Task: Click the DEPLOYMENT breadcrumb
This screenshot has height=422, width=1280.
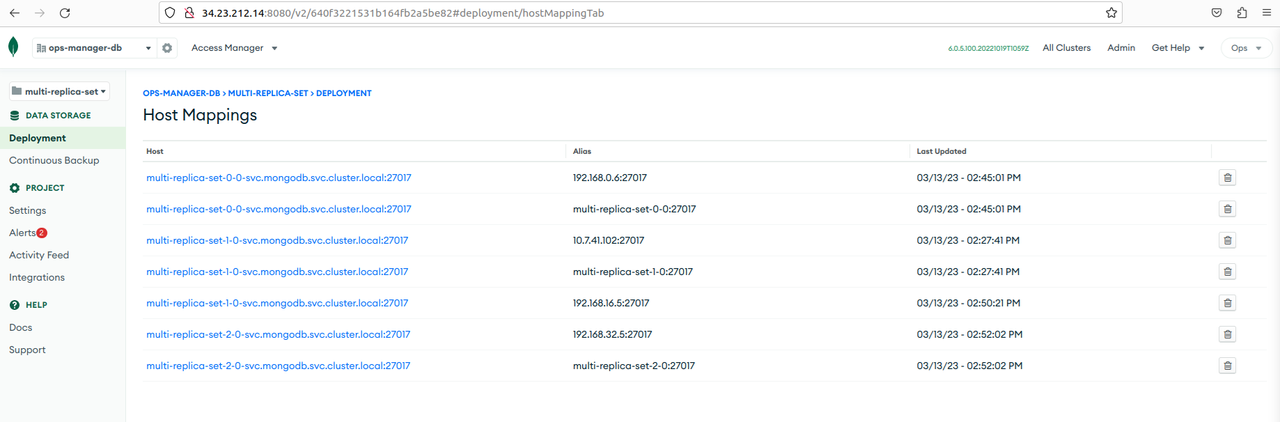Action: coord(344,93)
